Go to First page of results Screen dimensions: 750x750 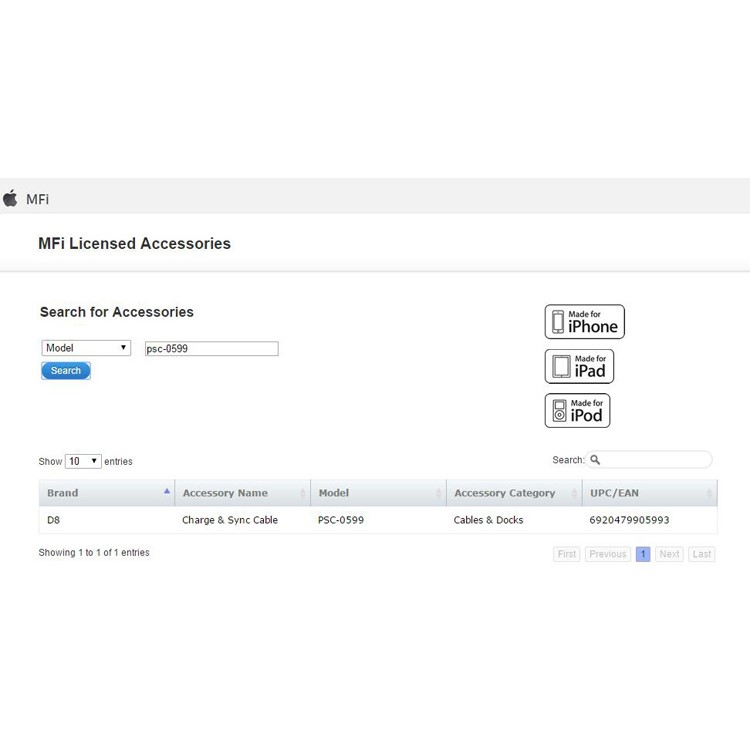click(567, 554)
